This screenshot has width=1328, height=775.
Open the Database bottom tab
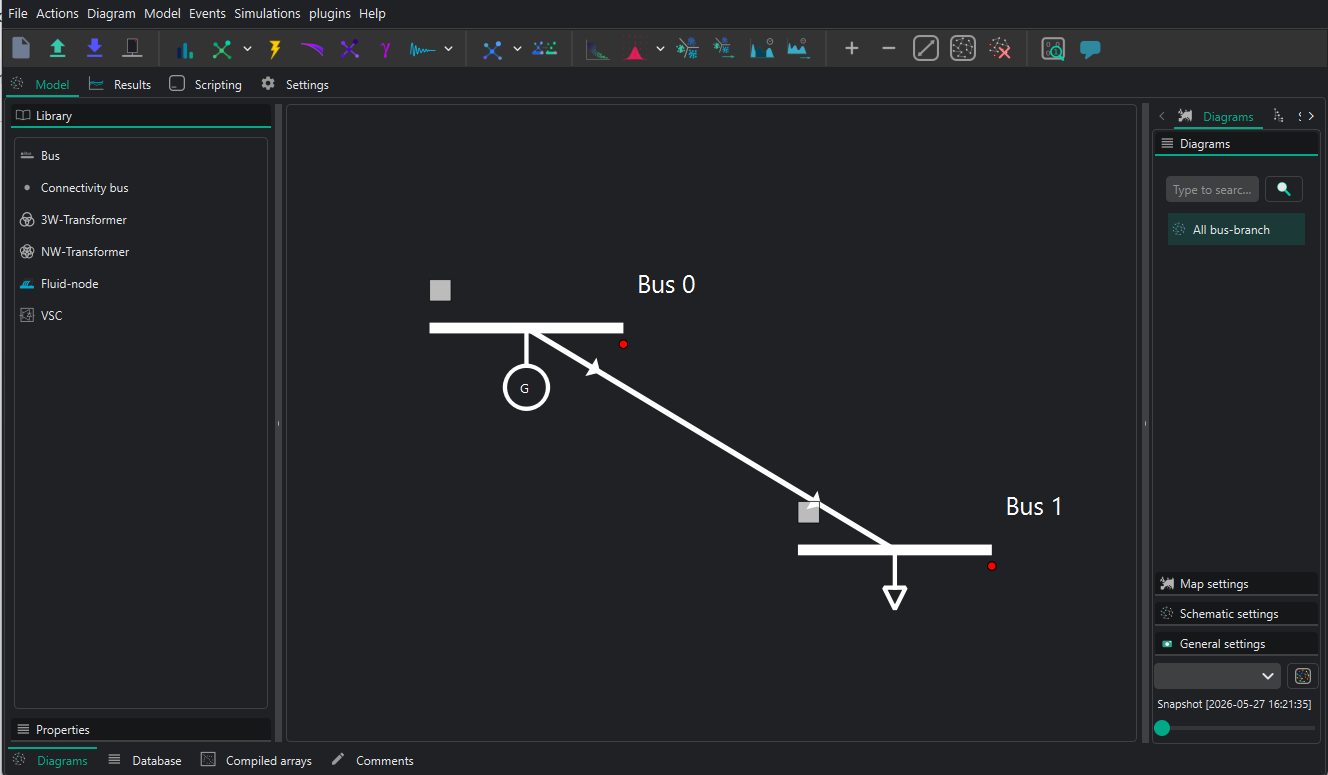coord(146,761)
